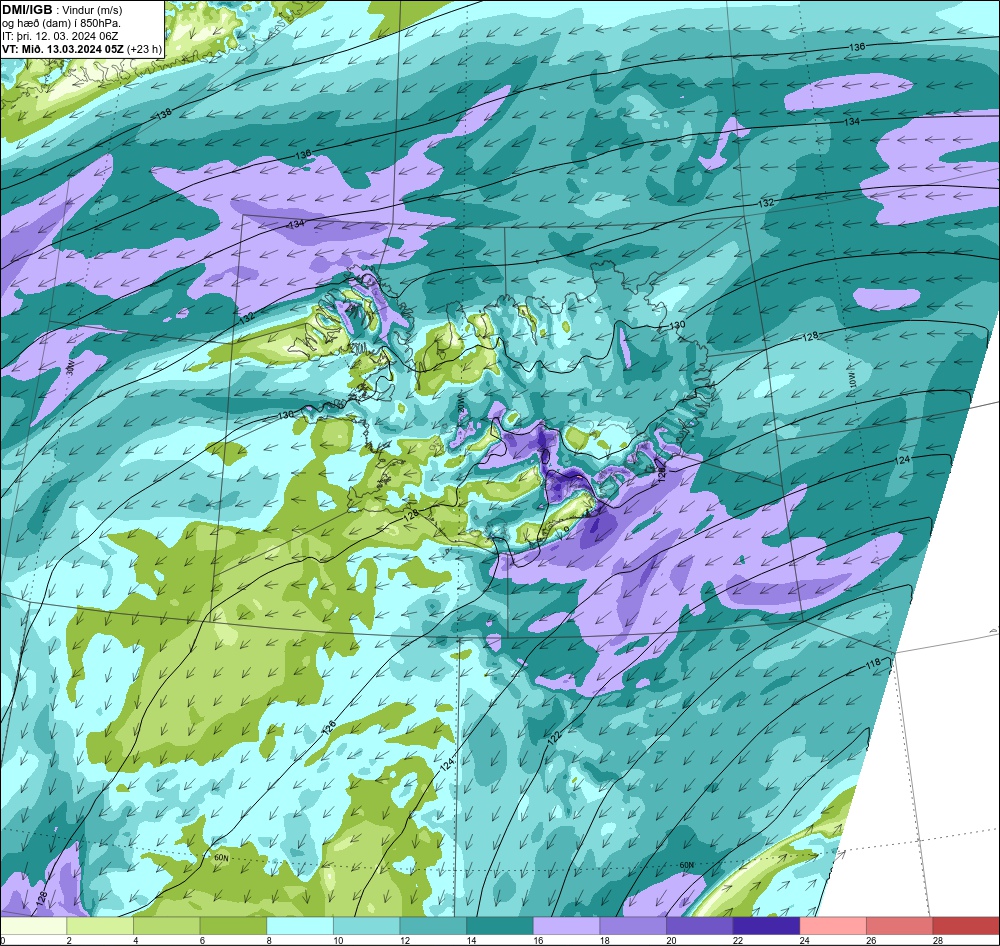Select the 10–12 m/s light teal legend swatch

point(367,926)
